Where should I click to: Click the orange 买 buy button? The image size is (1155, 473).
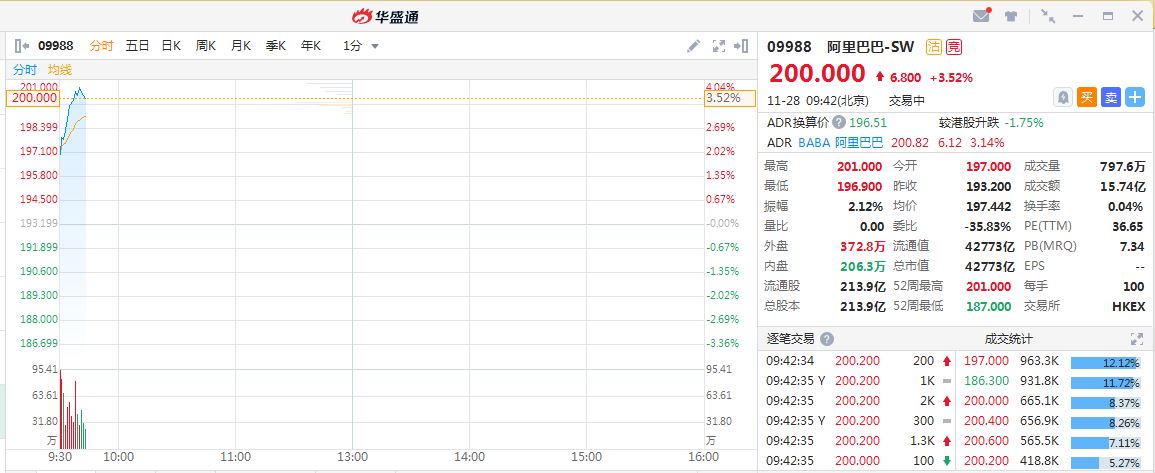coord(1087,97)
